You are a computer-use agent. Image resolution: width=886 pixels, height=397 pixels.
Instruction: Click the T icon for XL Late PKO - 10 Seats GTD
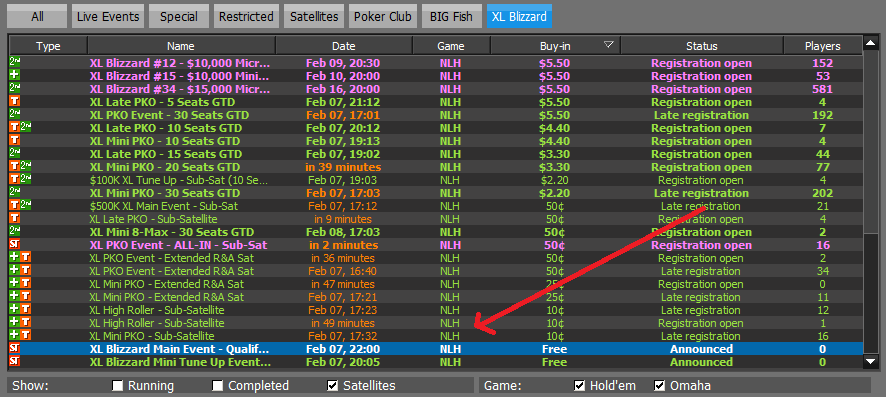click(x=15, y=128)
